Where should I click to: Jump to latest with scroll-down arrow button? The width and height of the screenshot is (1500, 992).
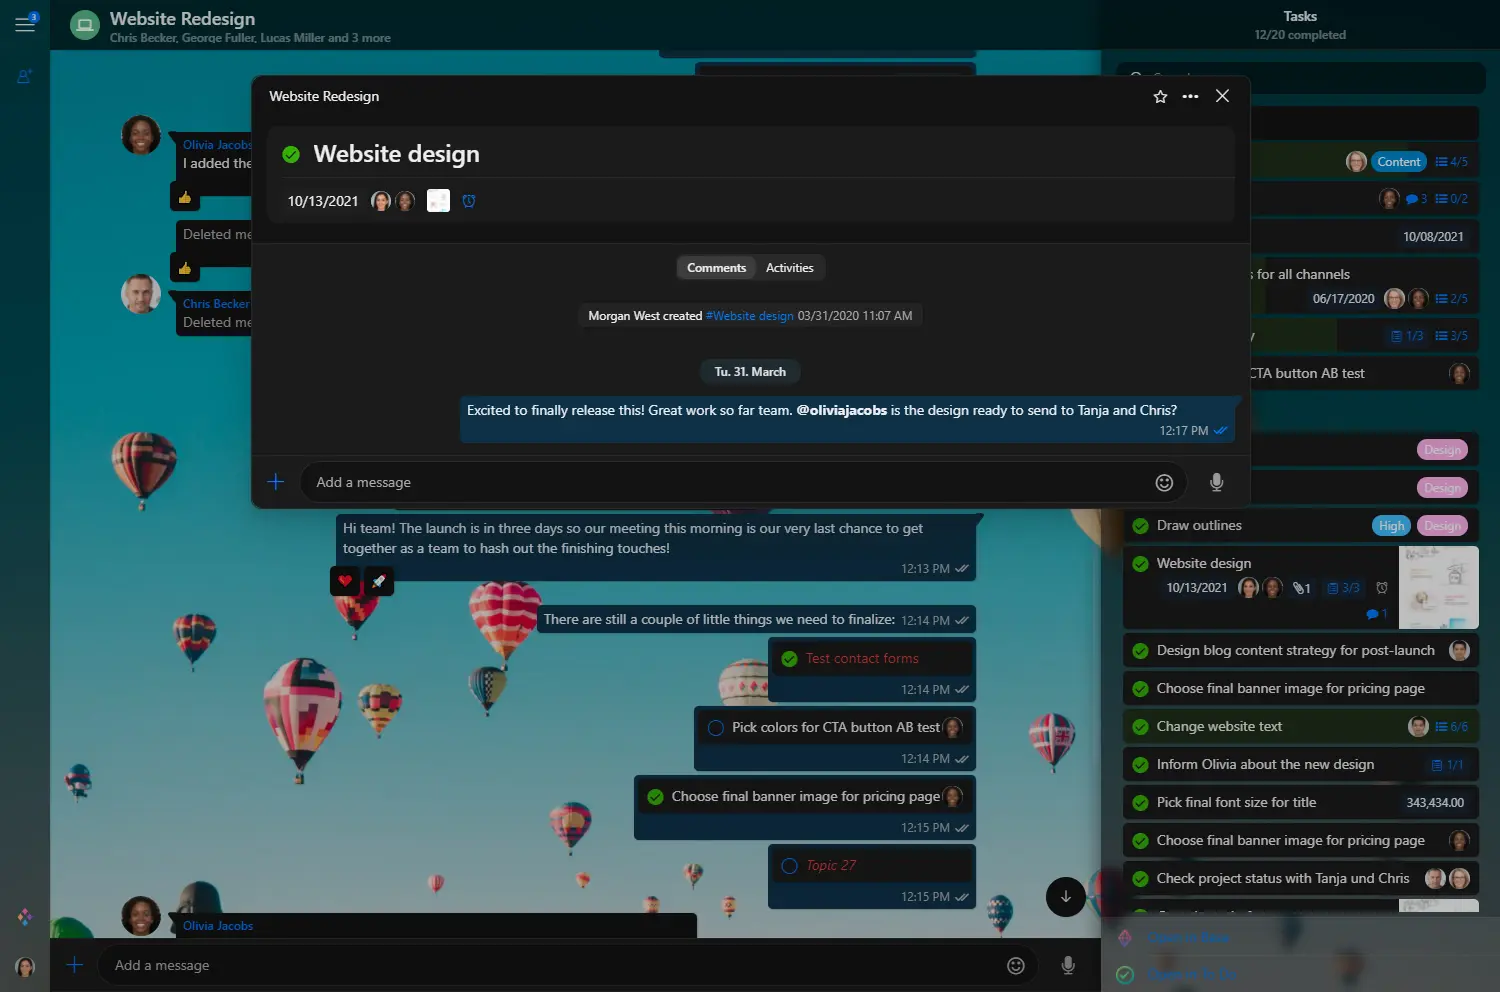1065,897
